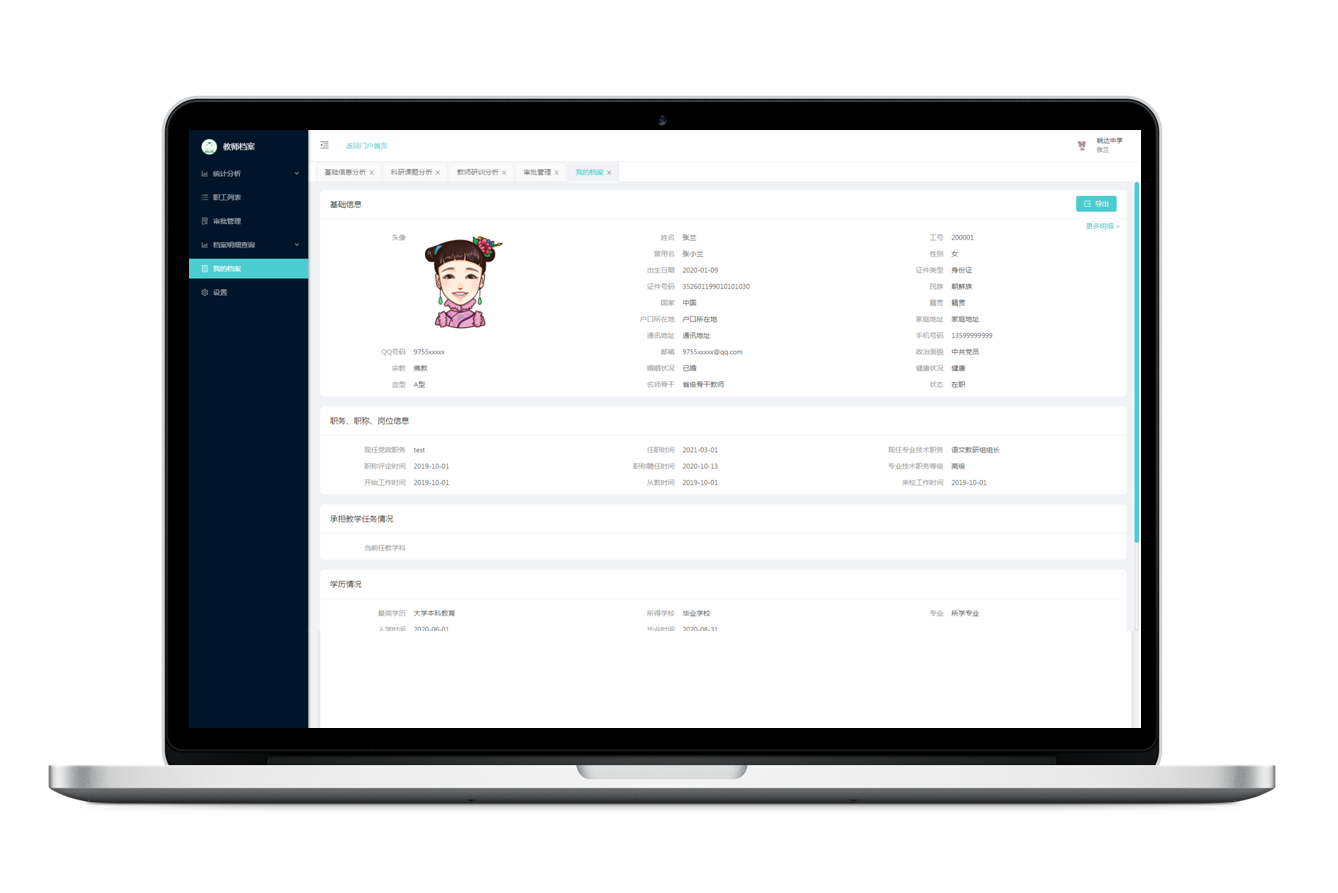Open 档案明细查询 in the sidebar
The image size is (1338, 893).
(x=248, y=245)
